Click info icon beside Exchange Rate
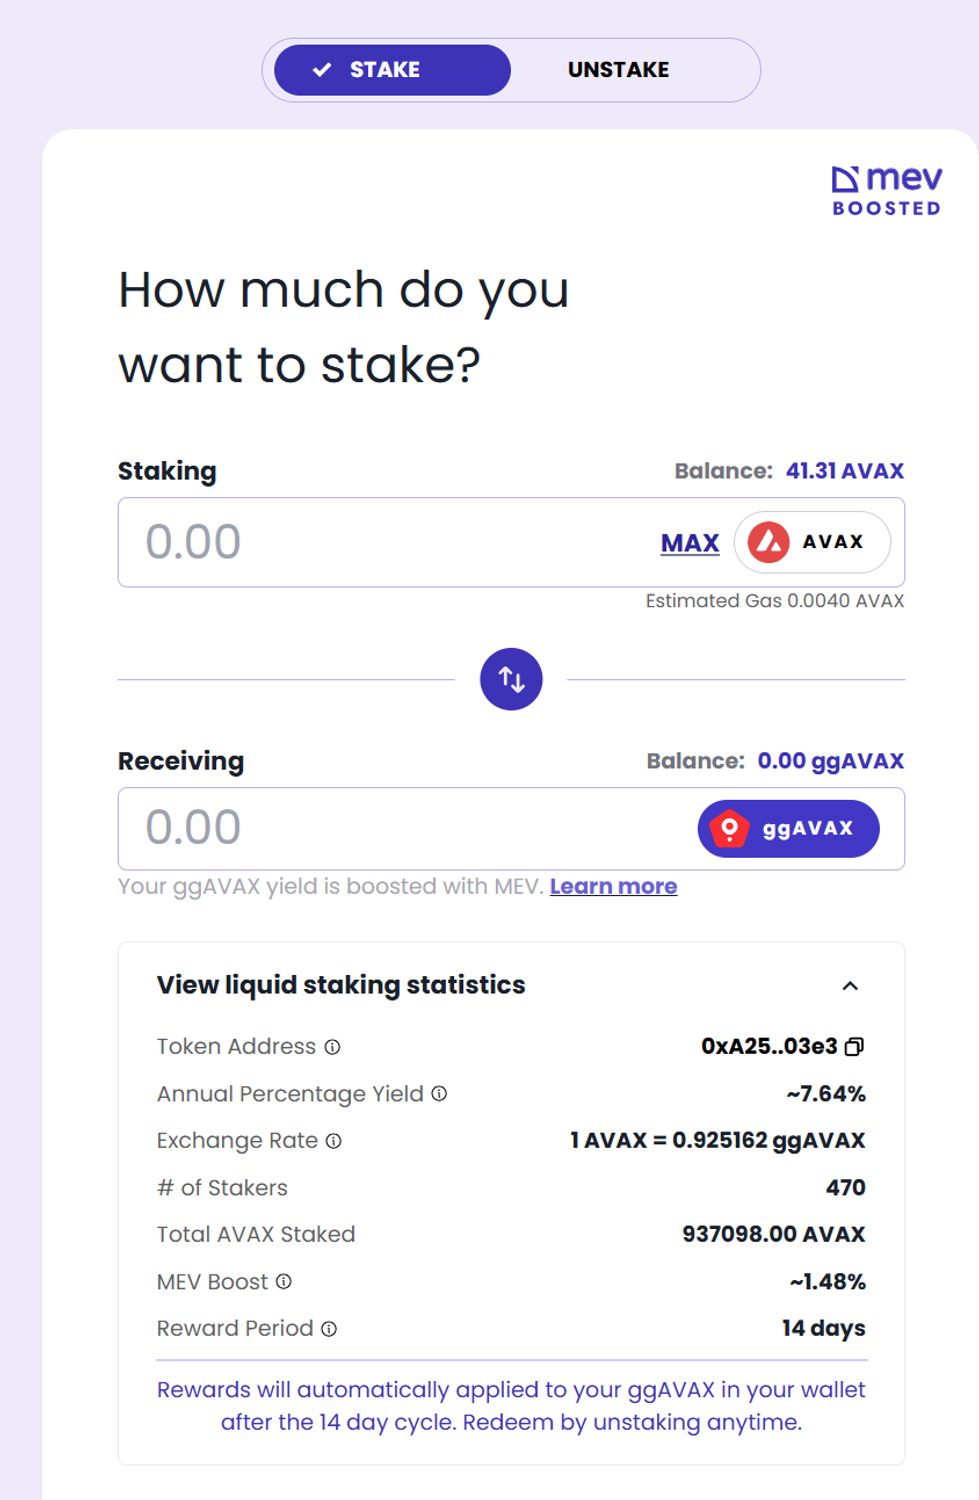The image size is (979, 1500). tap(334, 1141)
